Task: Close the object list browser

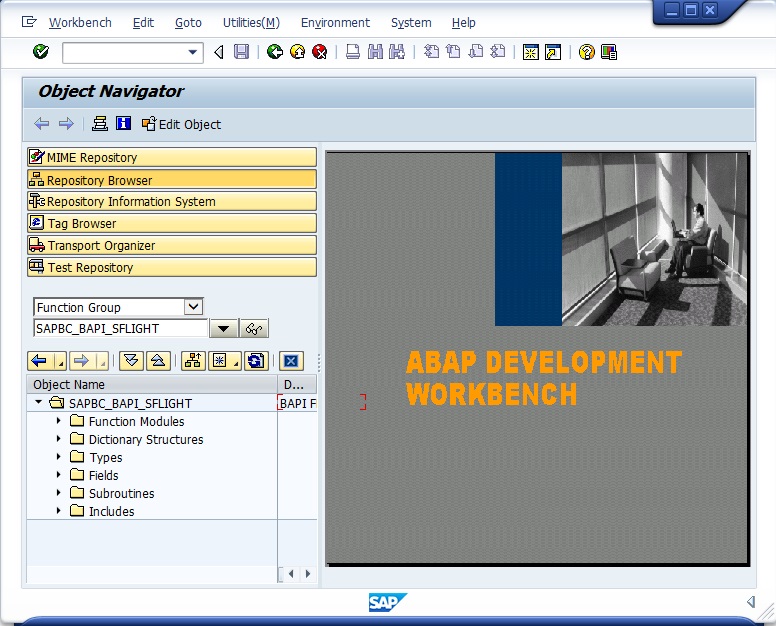Action: [291, 361]
